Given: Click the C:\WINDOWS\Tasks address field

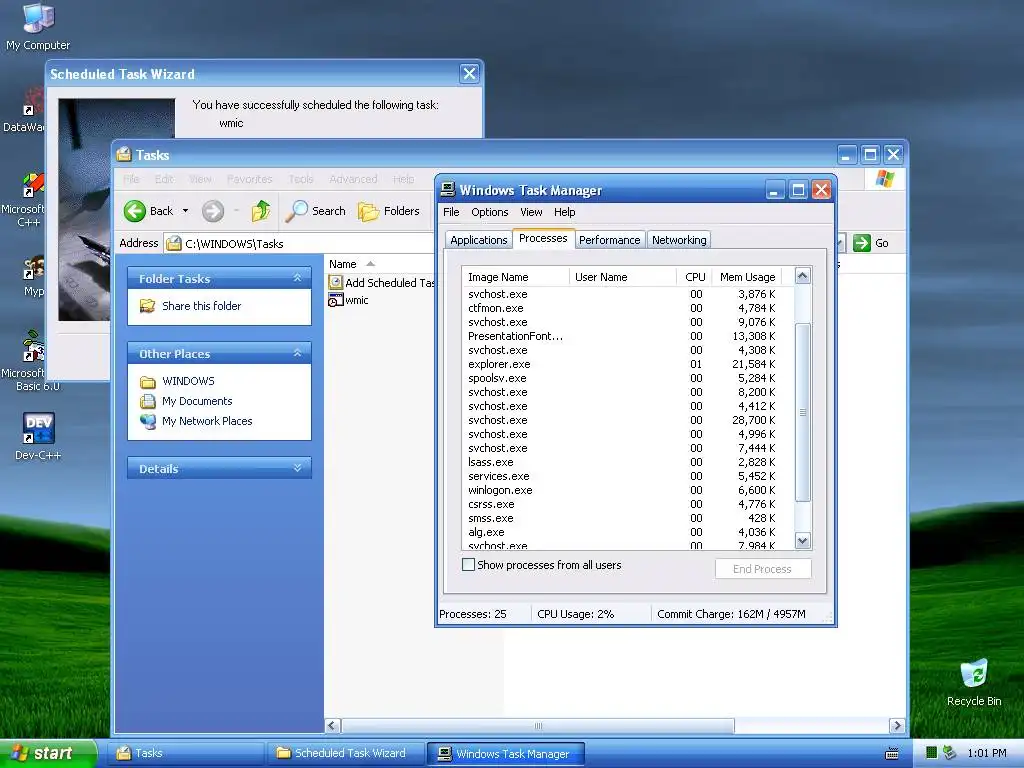Looking at the screenshot, I should point(300,244).
